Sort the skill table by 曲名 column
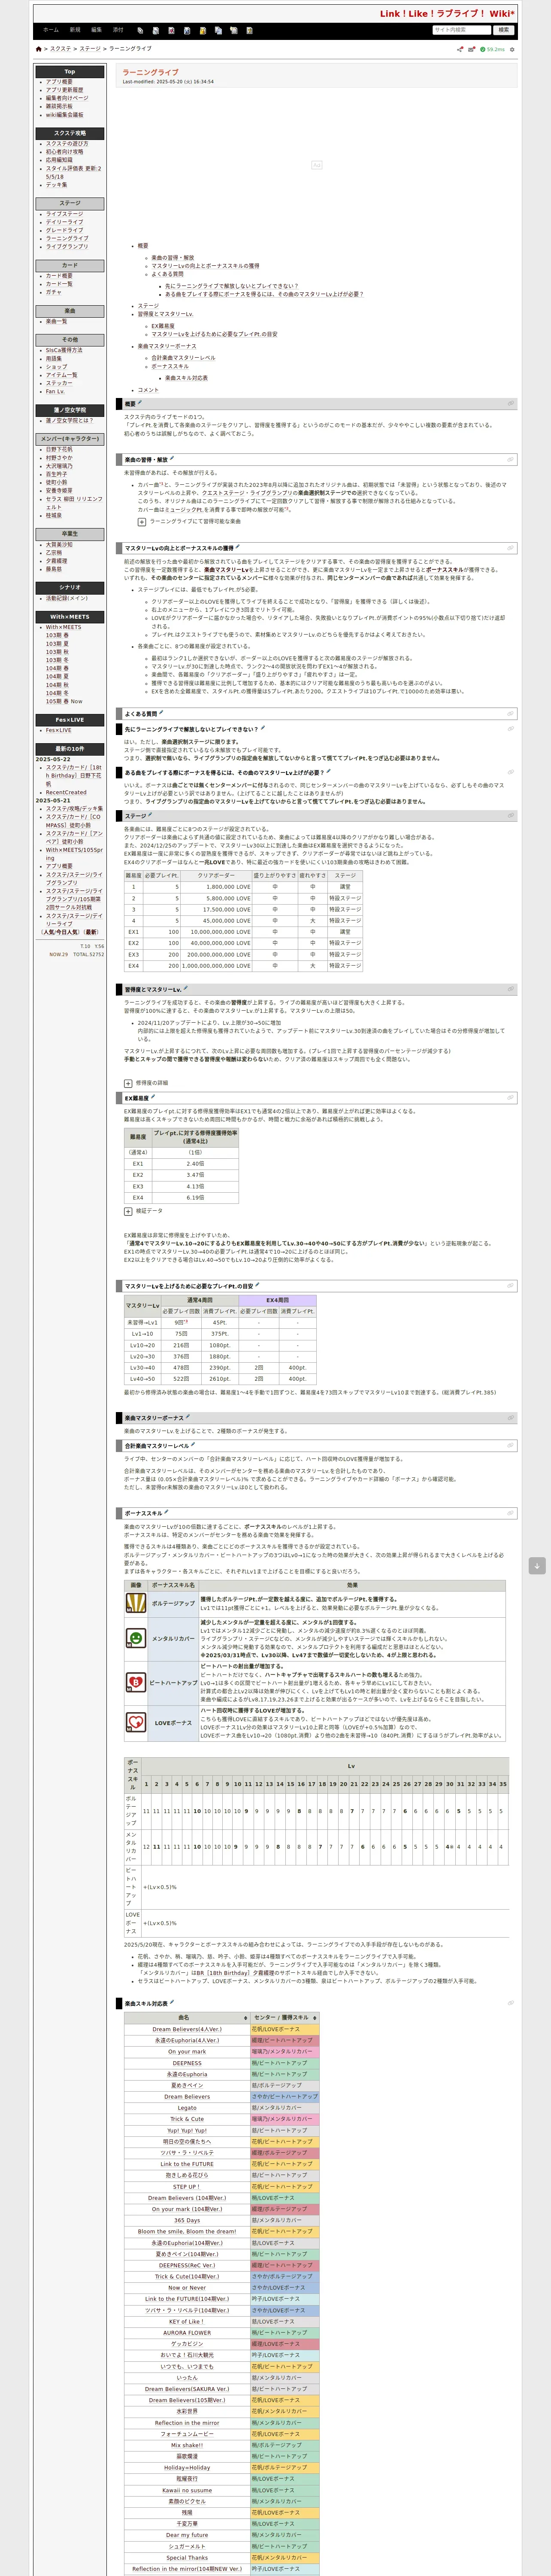 point(187,2018)
